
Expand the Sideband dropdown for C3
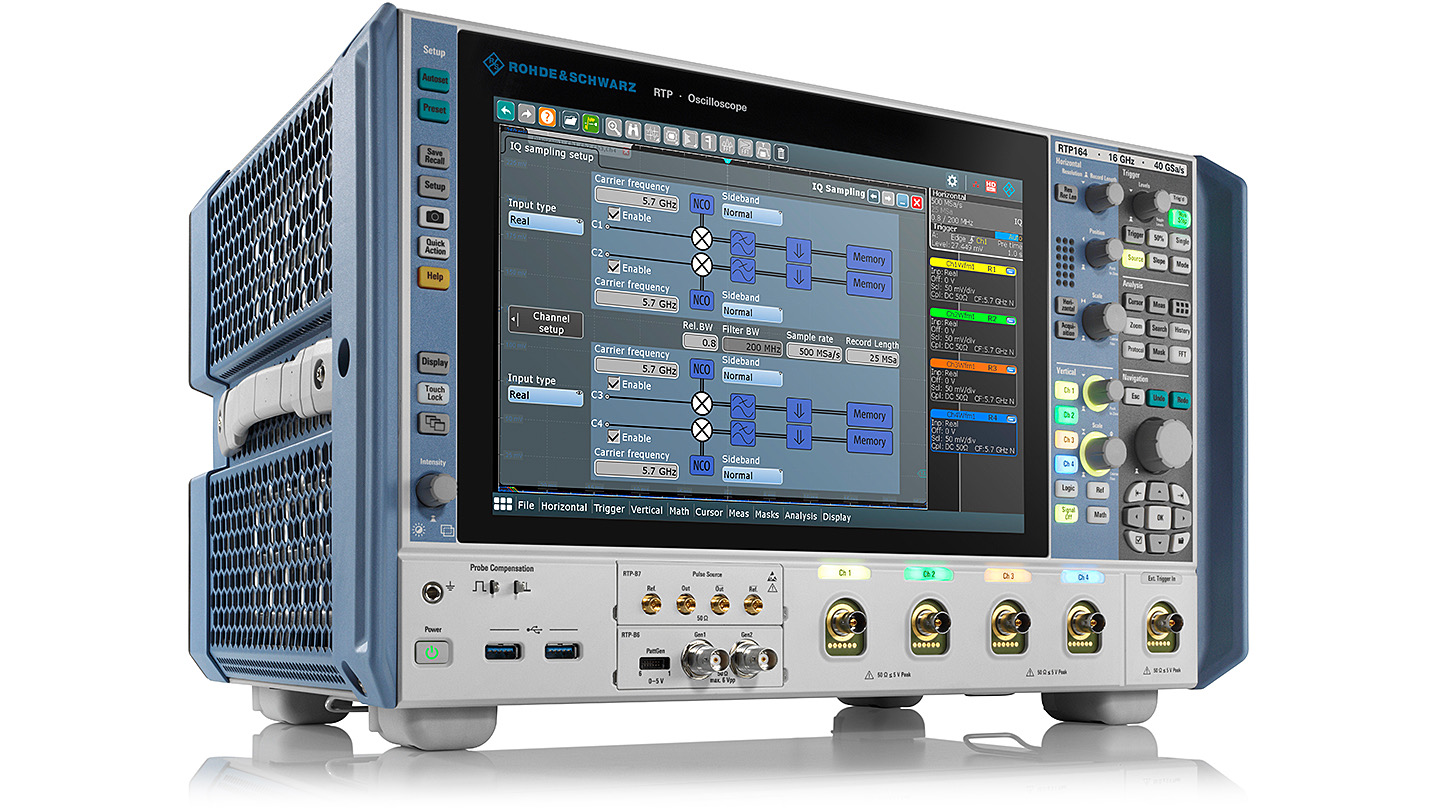(751, 377)
